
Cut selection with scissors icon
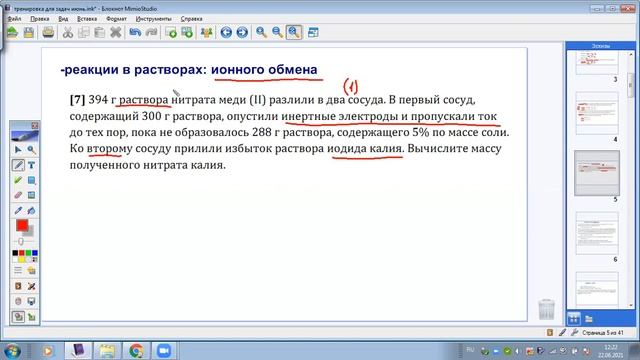[68, 32]
